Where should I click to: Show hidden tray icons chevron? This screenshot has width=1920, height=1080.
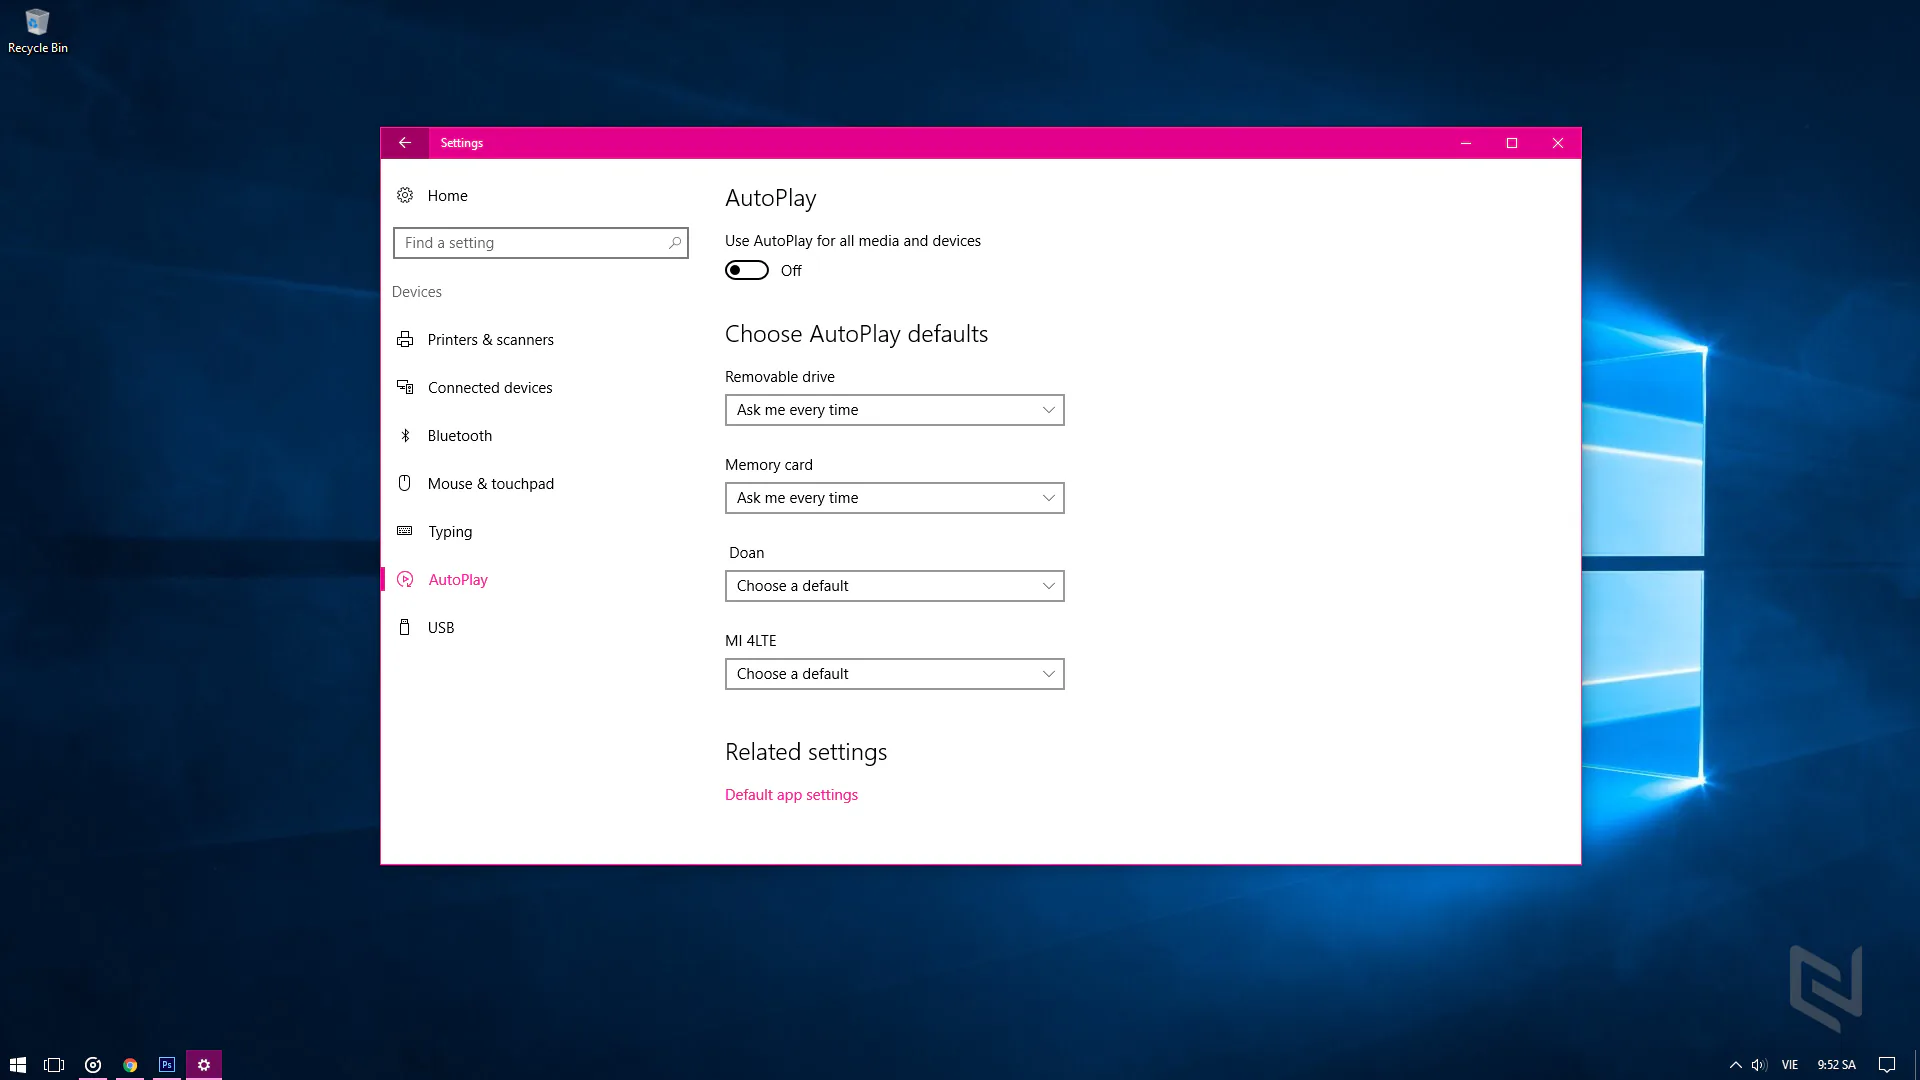tap(1736, 1065)
